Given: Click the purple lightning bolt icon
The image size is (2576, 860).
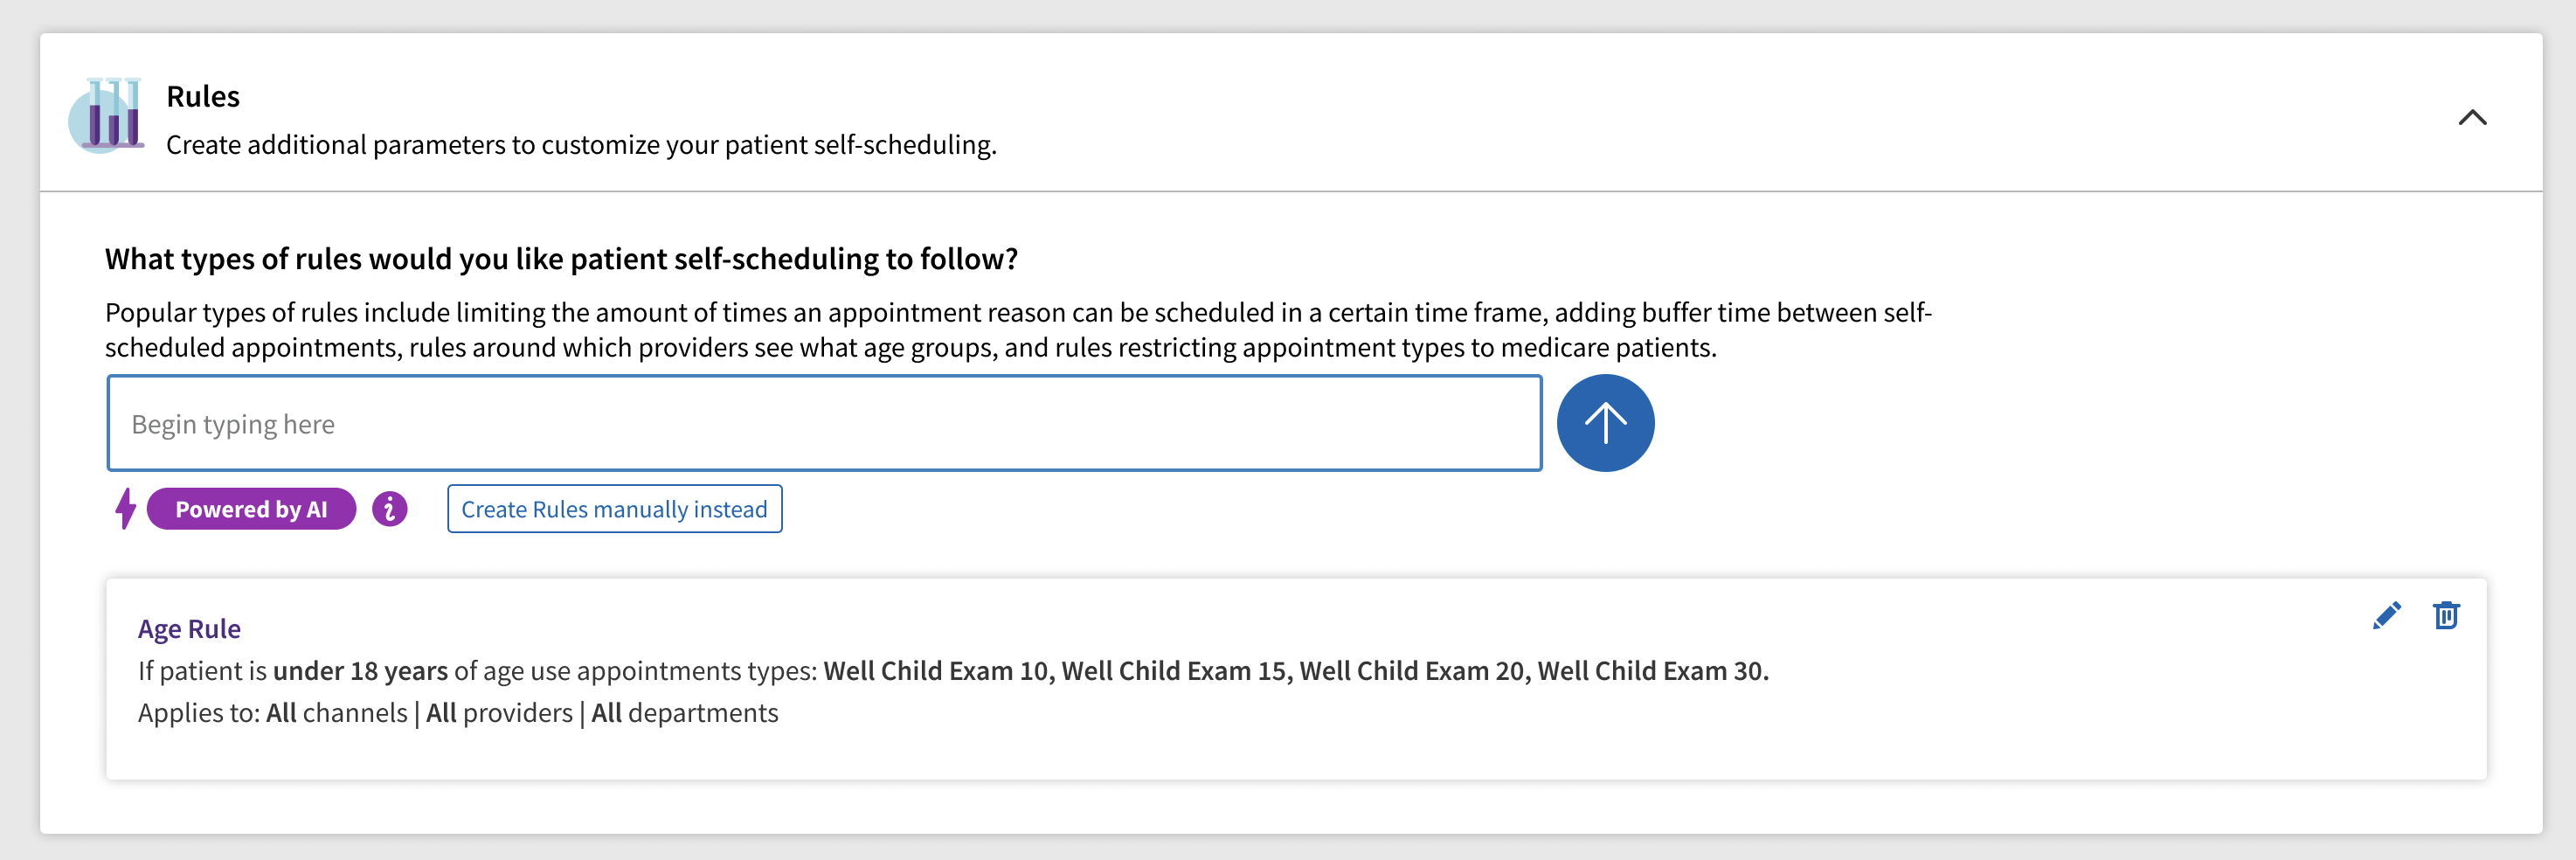Looking at the screenshot, I should pos(125,508).
